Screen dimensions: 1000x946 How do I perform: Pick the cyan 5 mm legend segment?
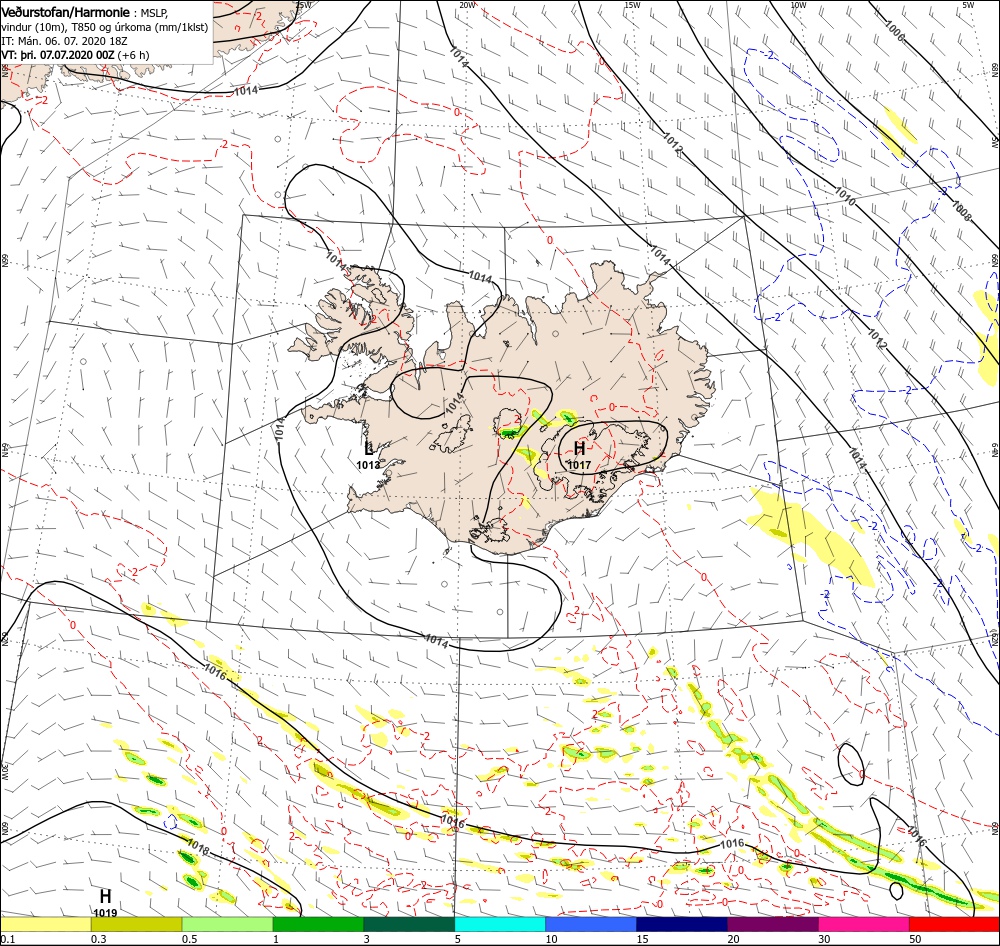pos(500,924)
